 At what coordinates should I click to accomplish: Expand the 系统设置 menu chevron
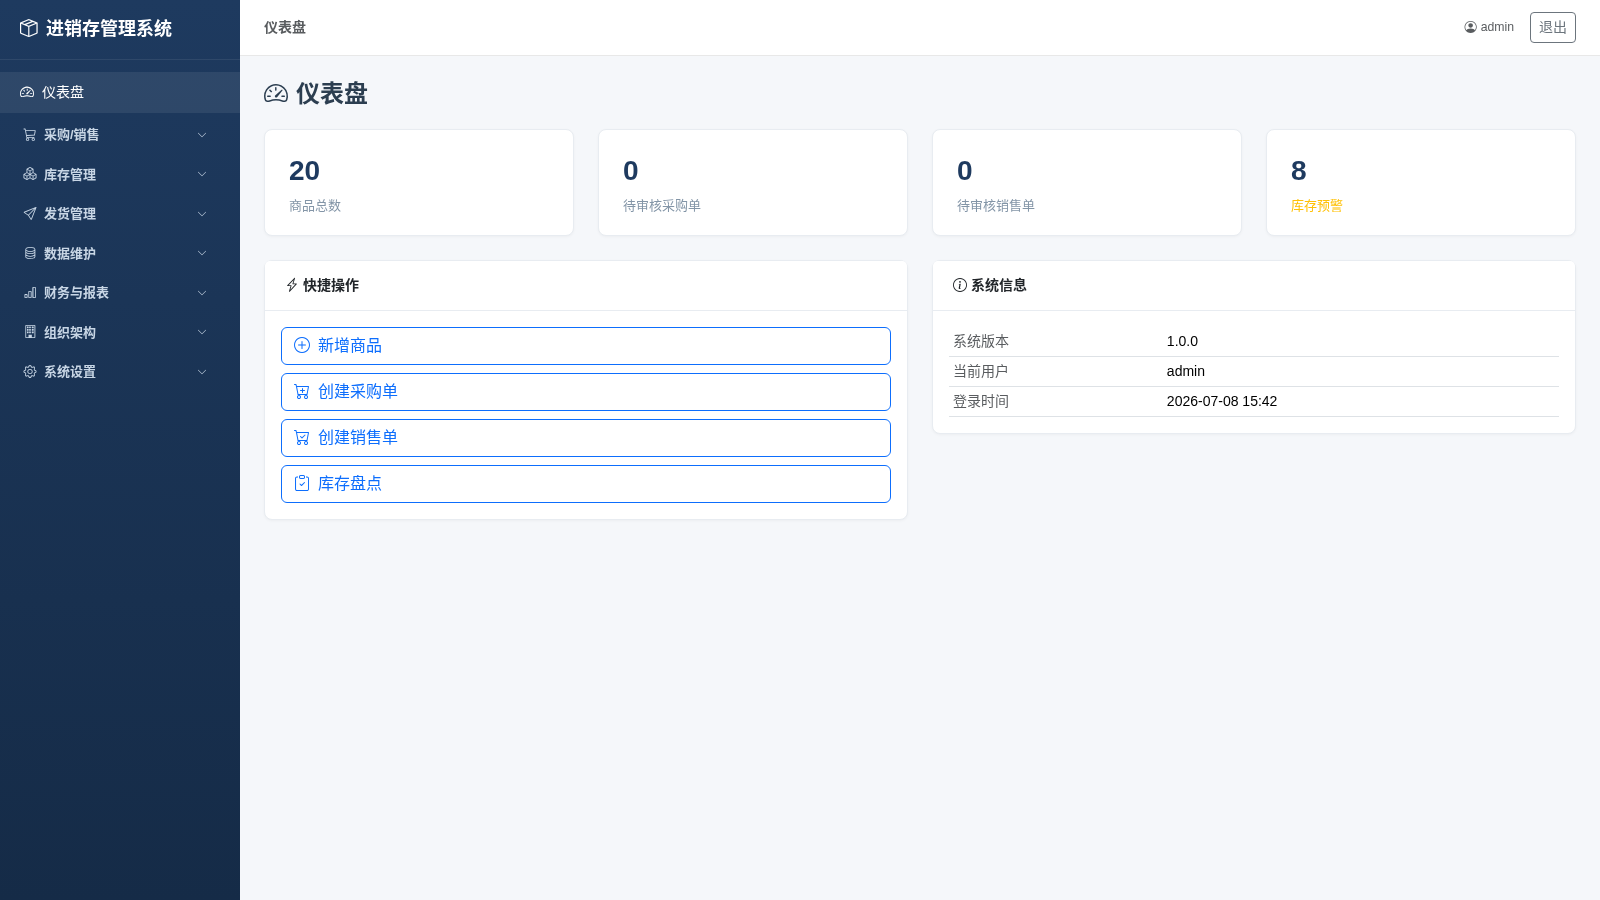[202, 372]
